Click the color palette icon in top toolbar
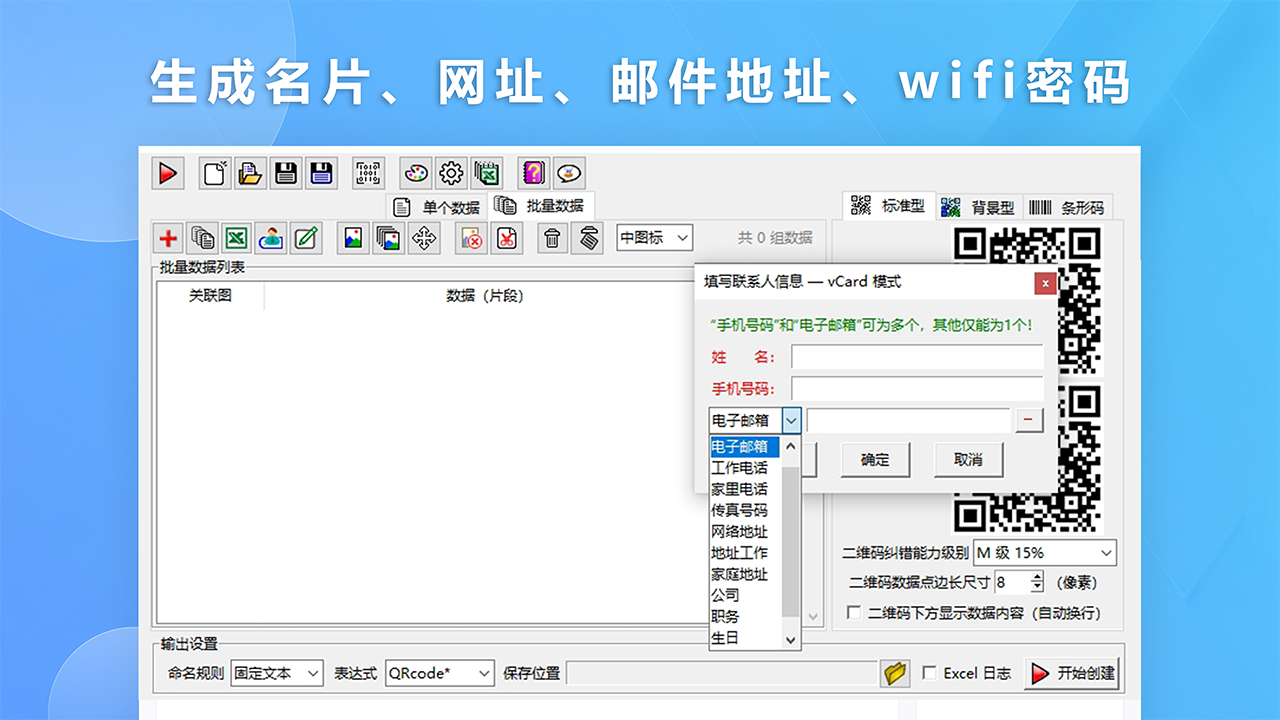The width and height of the screenshot is (1280, 720). tap(417, 173)
